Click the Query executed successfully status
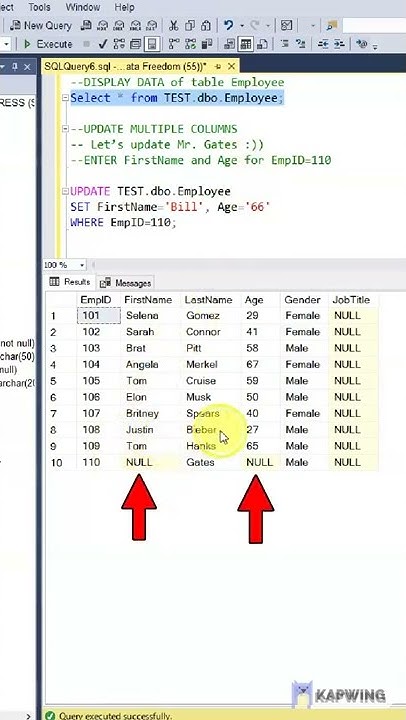406x720 pixels. tap(109, 715)
